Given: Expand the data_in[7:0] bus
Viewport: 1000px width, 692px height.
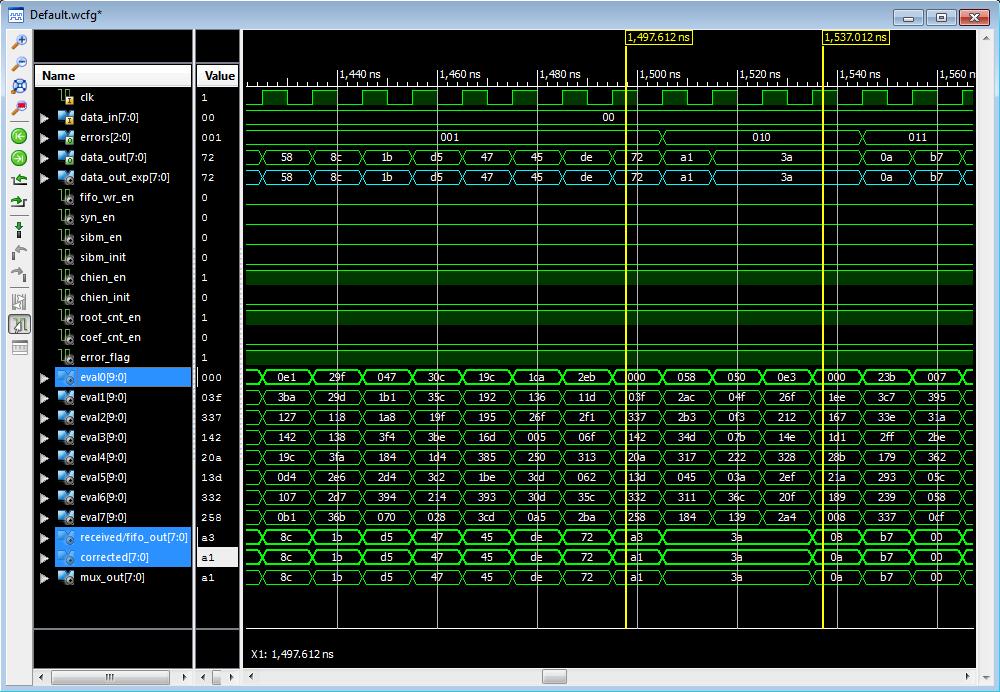Looking at the screenshot, I should (44, 118).
